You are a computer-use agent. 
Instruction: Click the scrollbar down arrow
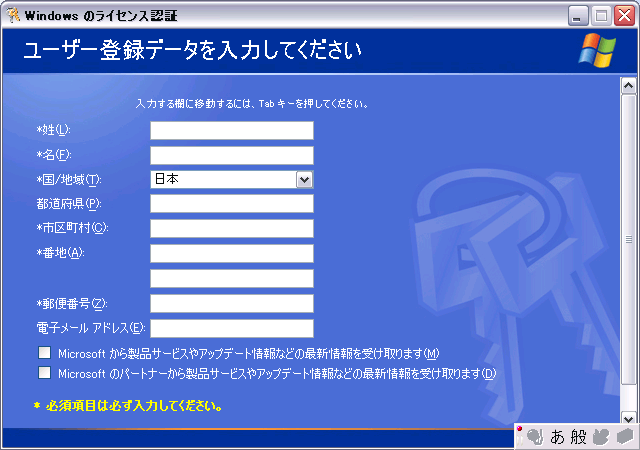pyautogui.click(x=629, y=419)
